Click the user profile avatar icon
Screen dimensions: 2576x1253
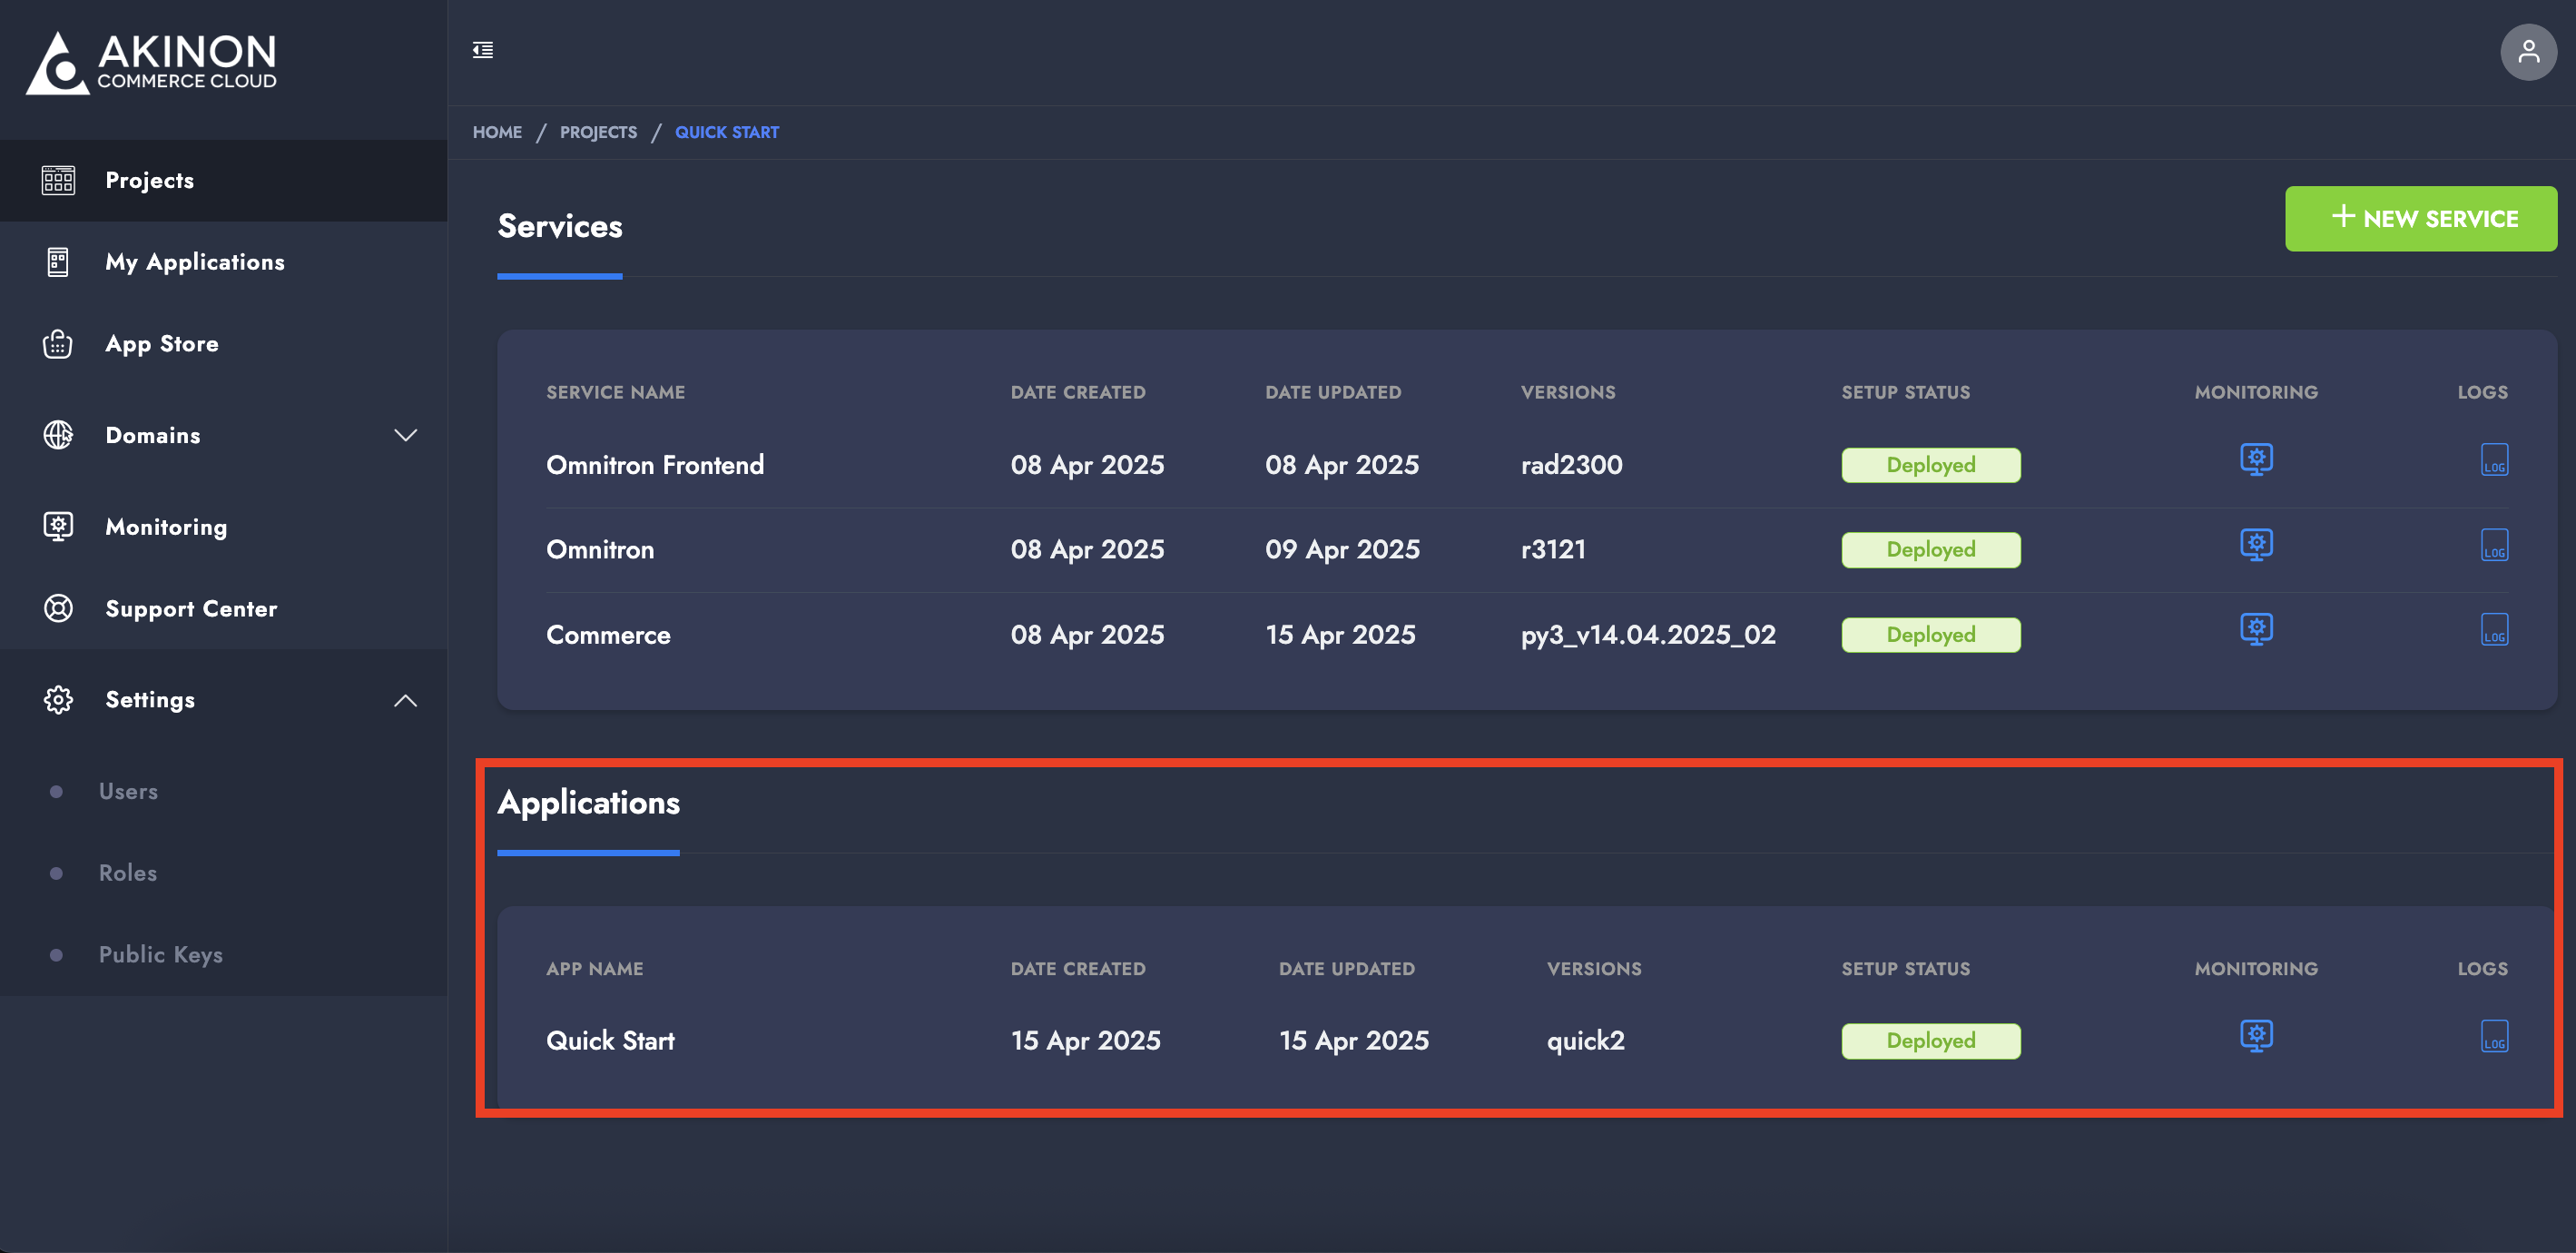click(x=2528, y=52)
